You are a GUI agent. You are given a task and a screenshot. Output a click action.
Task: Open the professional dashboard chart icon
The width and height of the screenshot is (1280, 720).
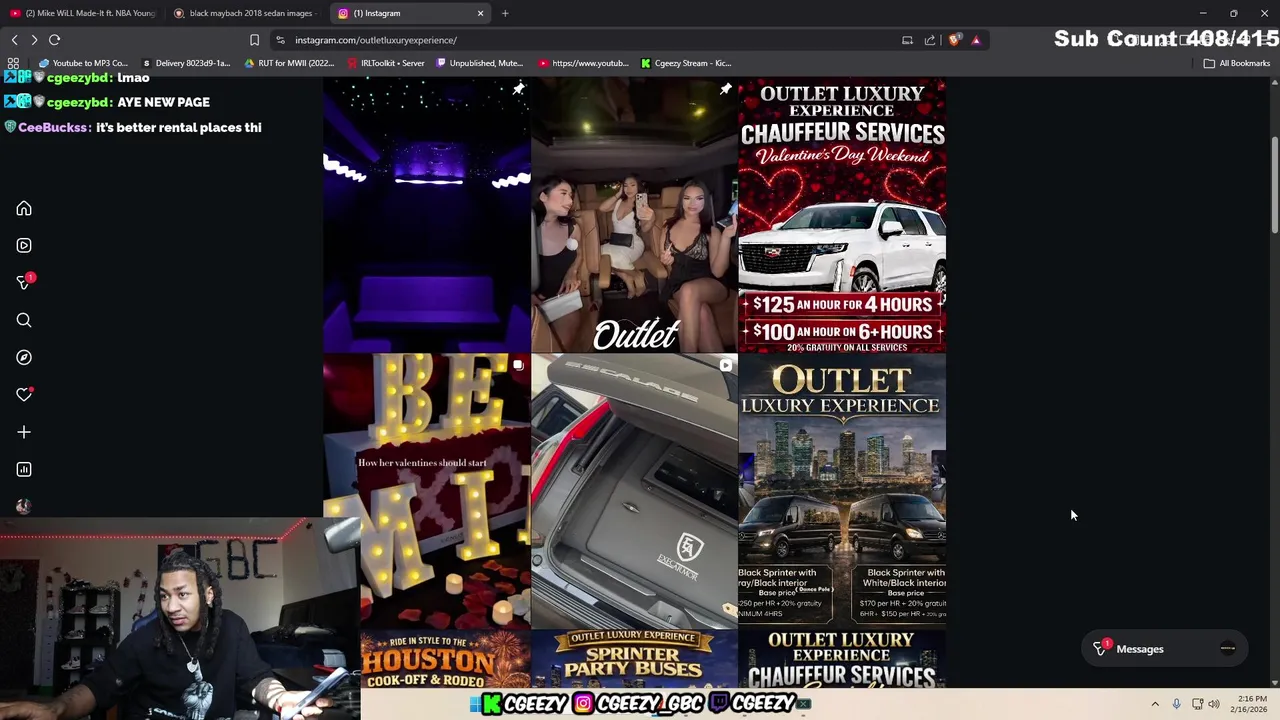[24, 469]
